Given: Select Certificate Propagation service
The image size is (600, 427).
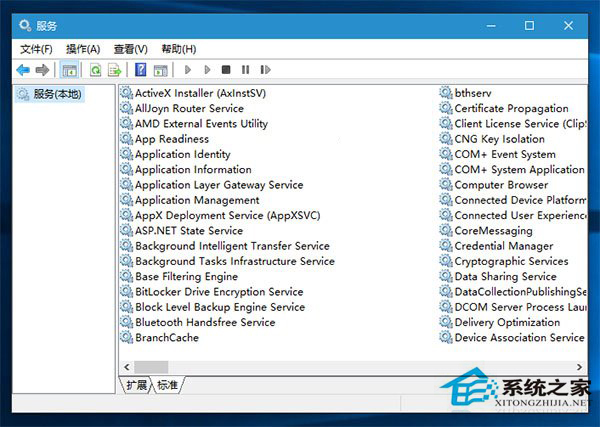Looking at the screenshot, I should tap(504, 108).
